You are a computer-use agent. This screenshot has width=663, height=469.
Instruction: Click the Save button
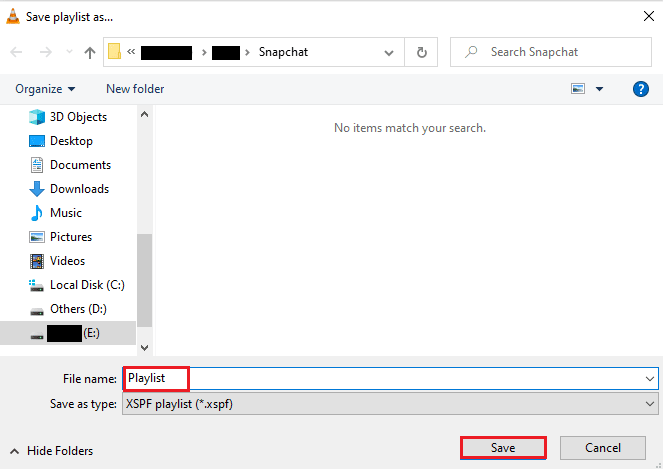point(503,448)
